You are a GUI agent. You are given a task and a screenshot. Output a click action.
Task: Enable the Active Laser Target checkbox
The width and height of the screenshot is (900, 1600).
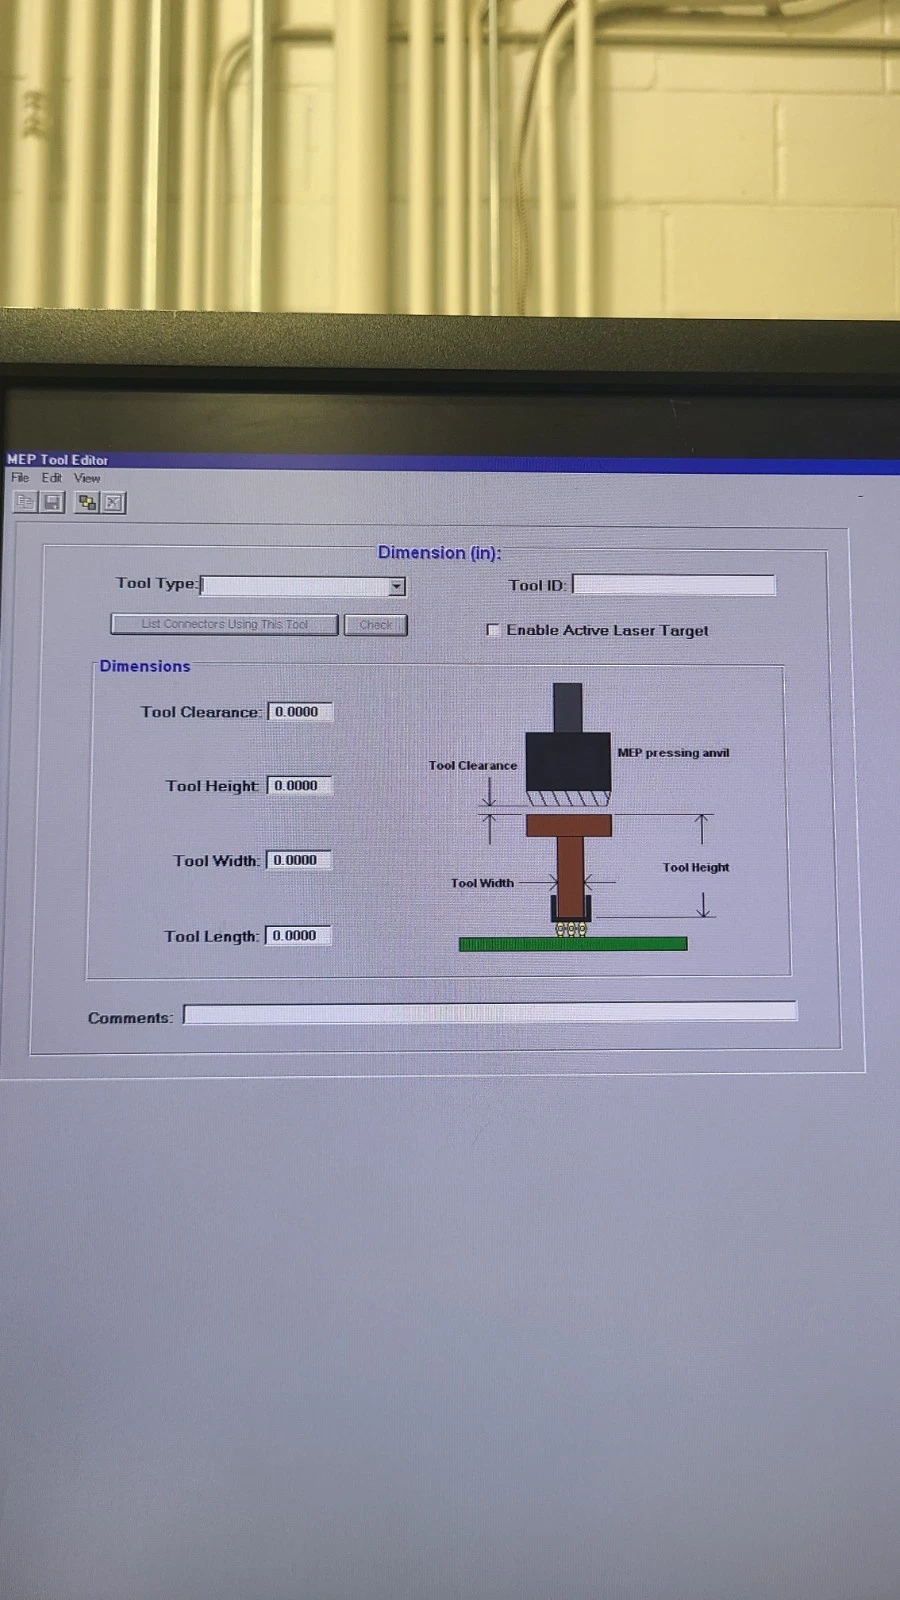pos(492,630)
